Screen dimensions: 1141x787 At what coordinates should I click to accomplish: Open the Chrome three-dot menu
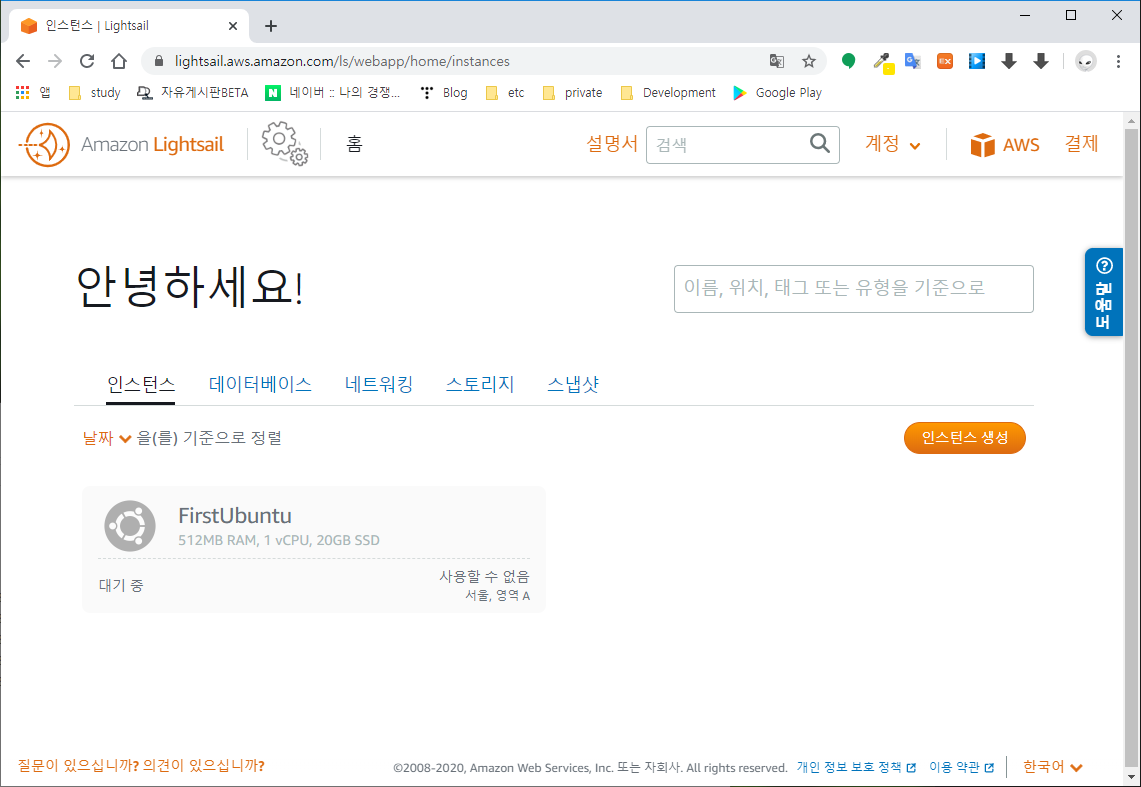tap(1118, 61)
